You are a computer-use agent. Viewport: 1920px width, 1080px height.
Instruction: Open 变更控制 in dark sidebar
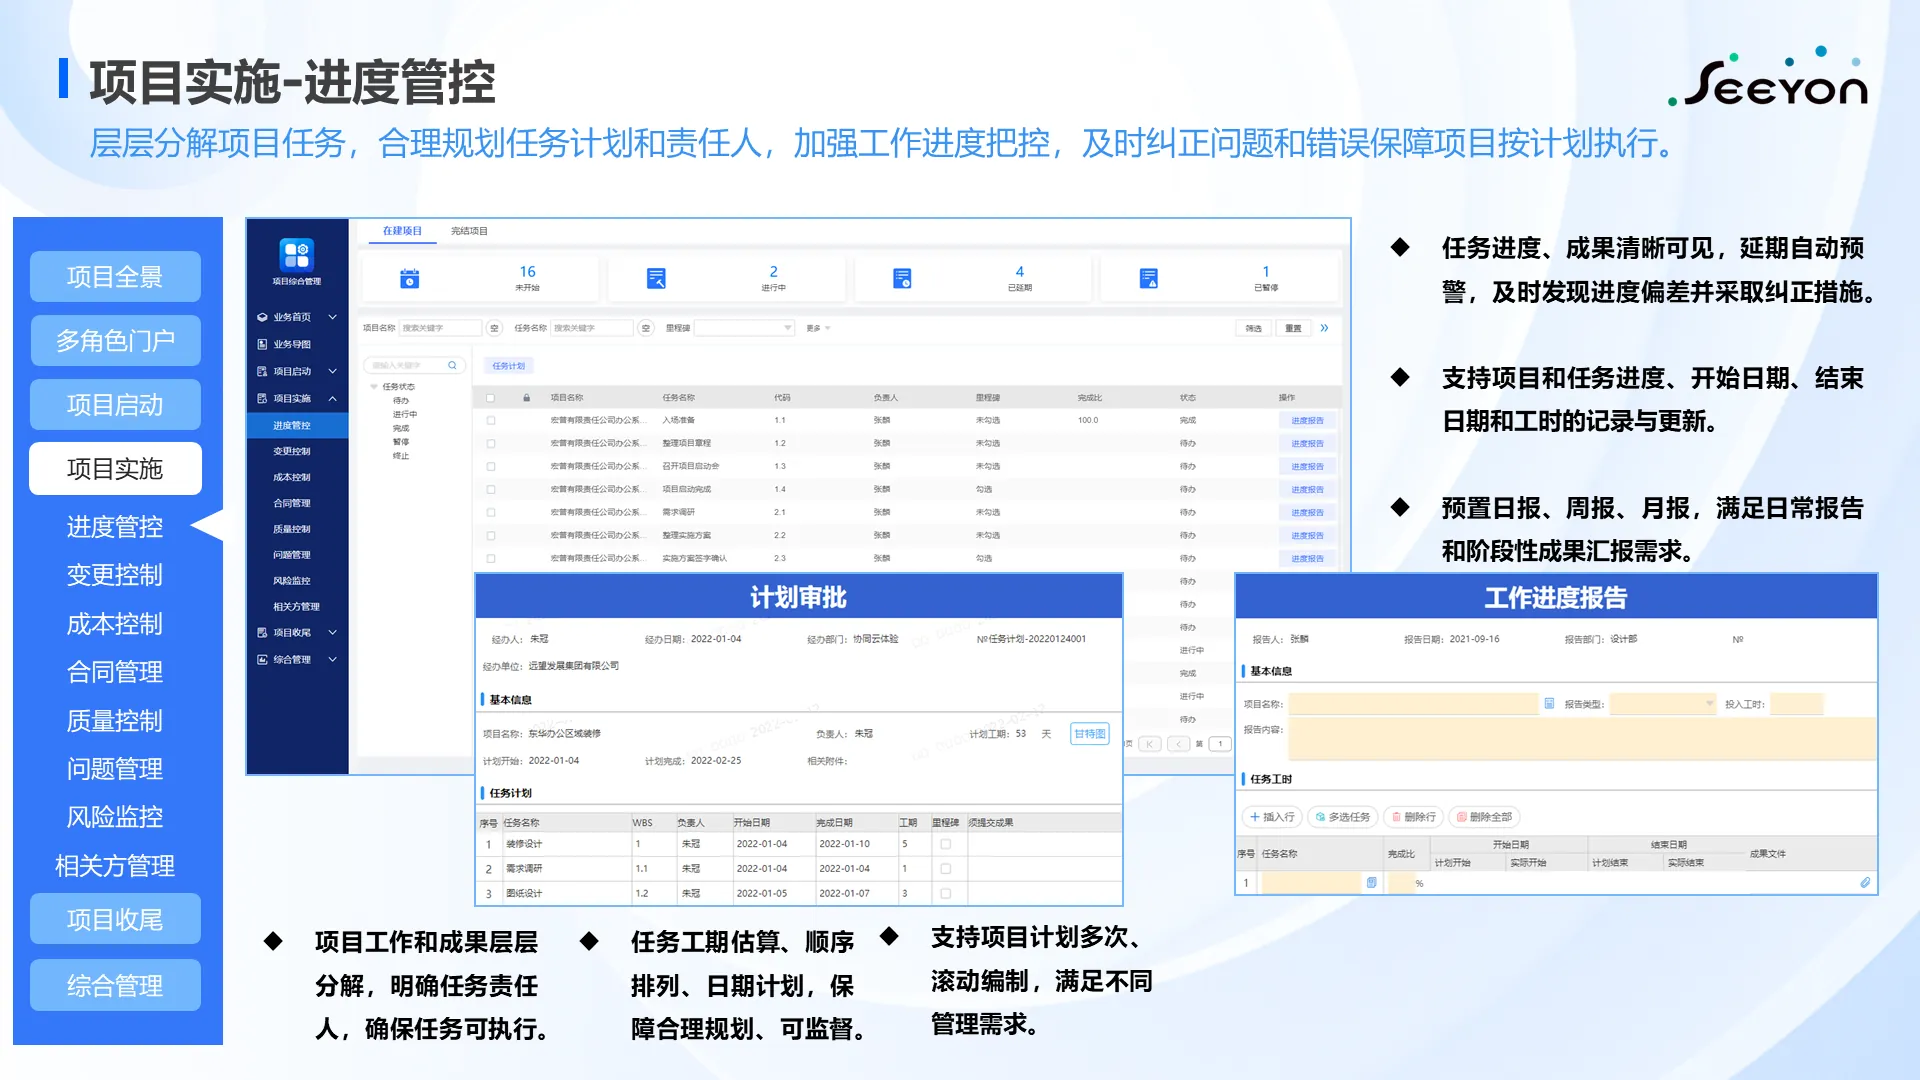pos(292,451)
